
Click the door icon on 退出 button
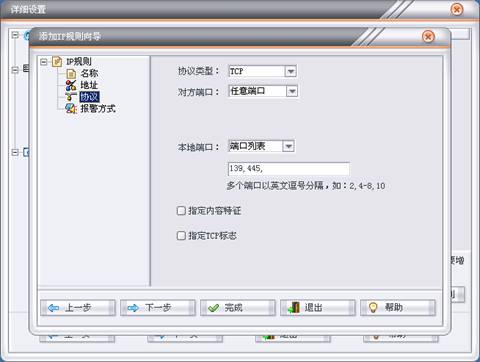point(294,308)
